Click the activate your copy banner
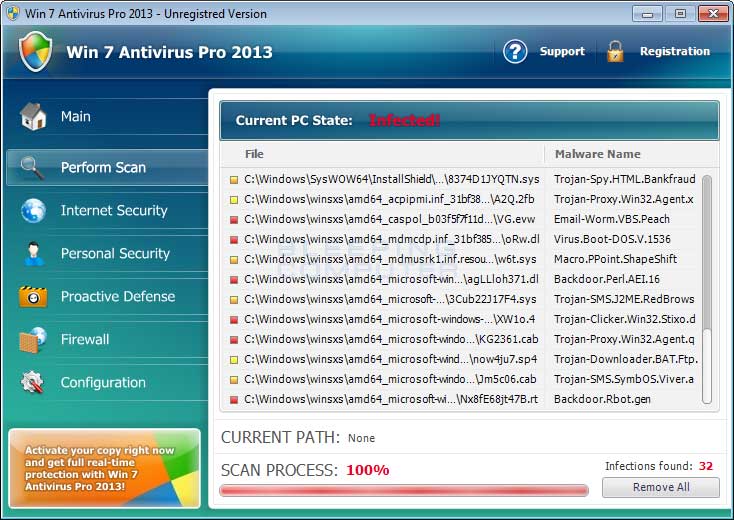 104,469
